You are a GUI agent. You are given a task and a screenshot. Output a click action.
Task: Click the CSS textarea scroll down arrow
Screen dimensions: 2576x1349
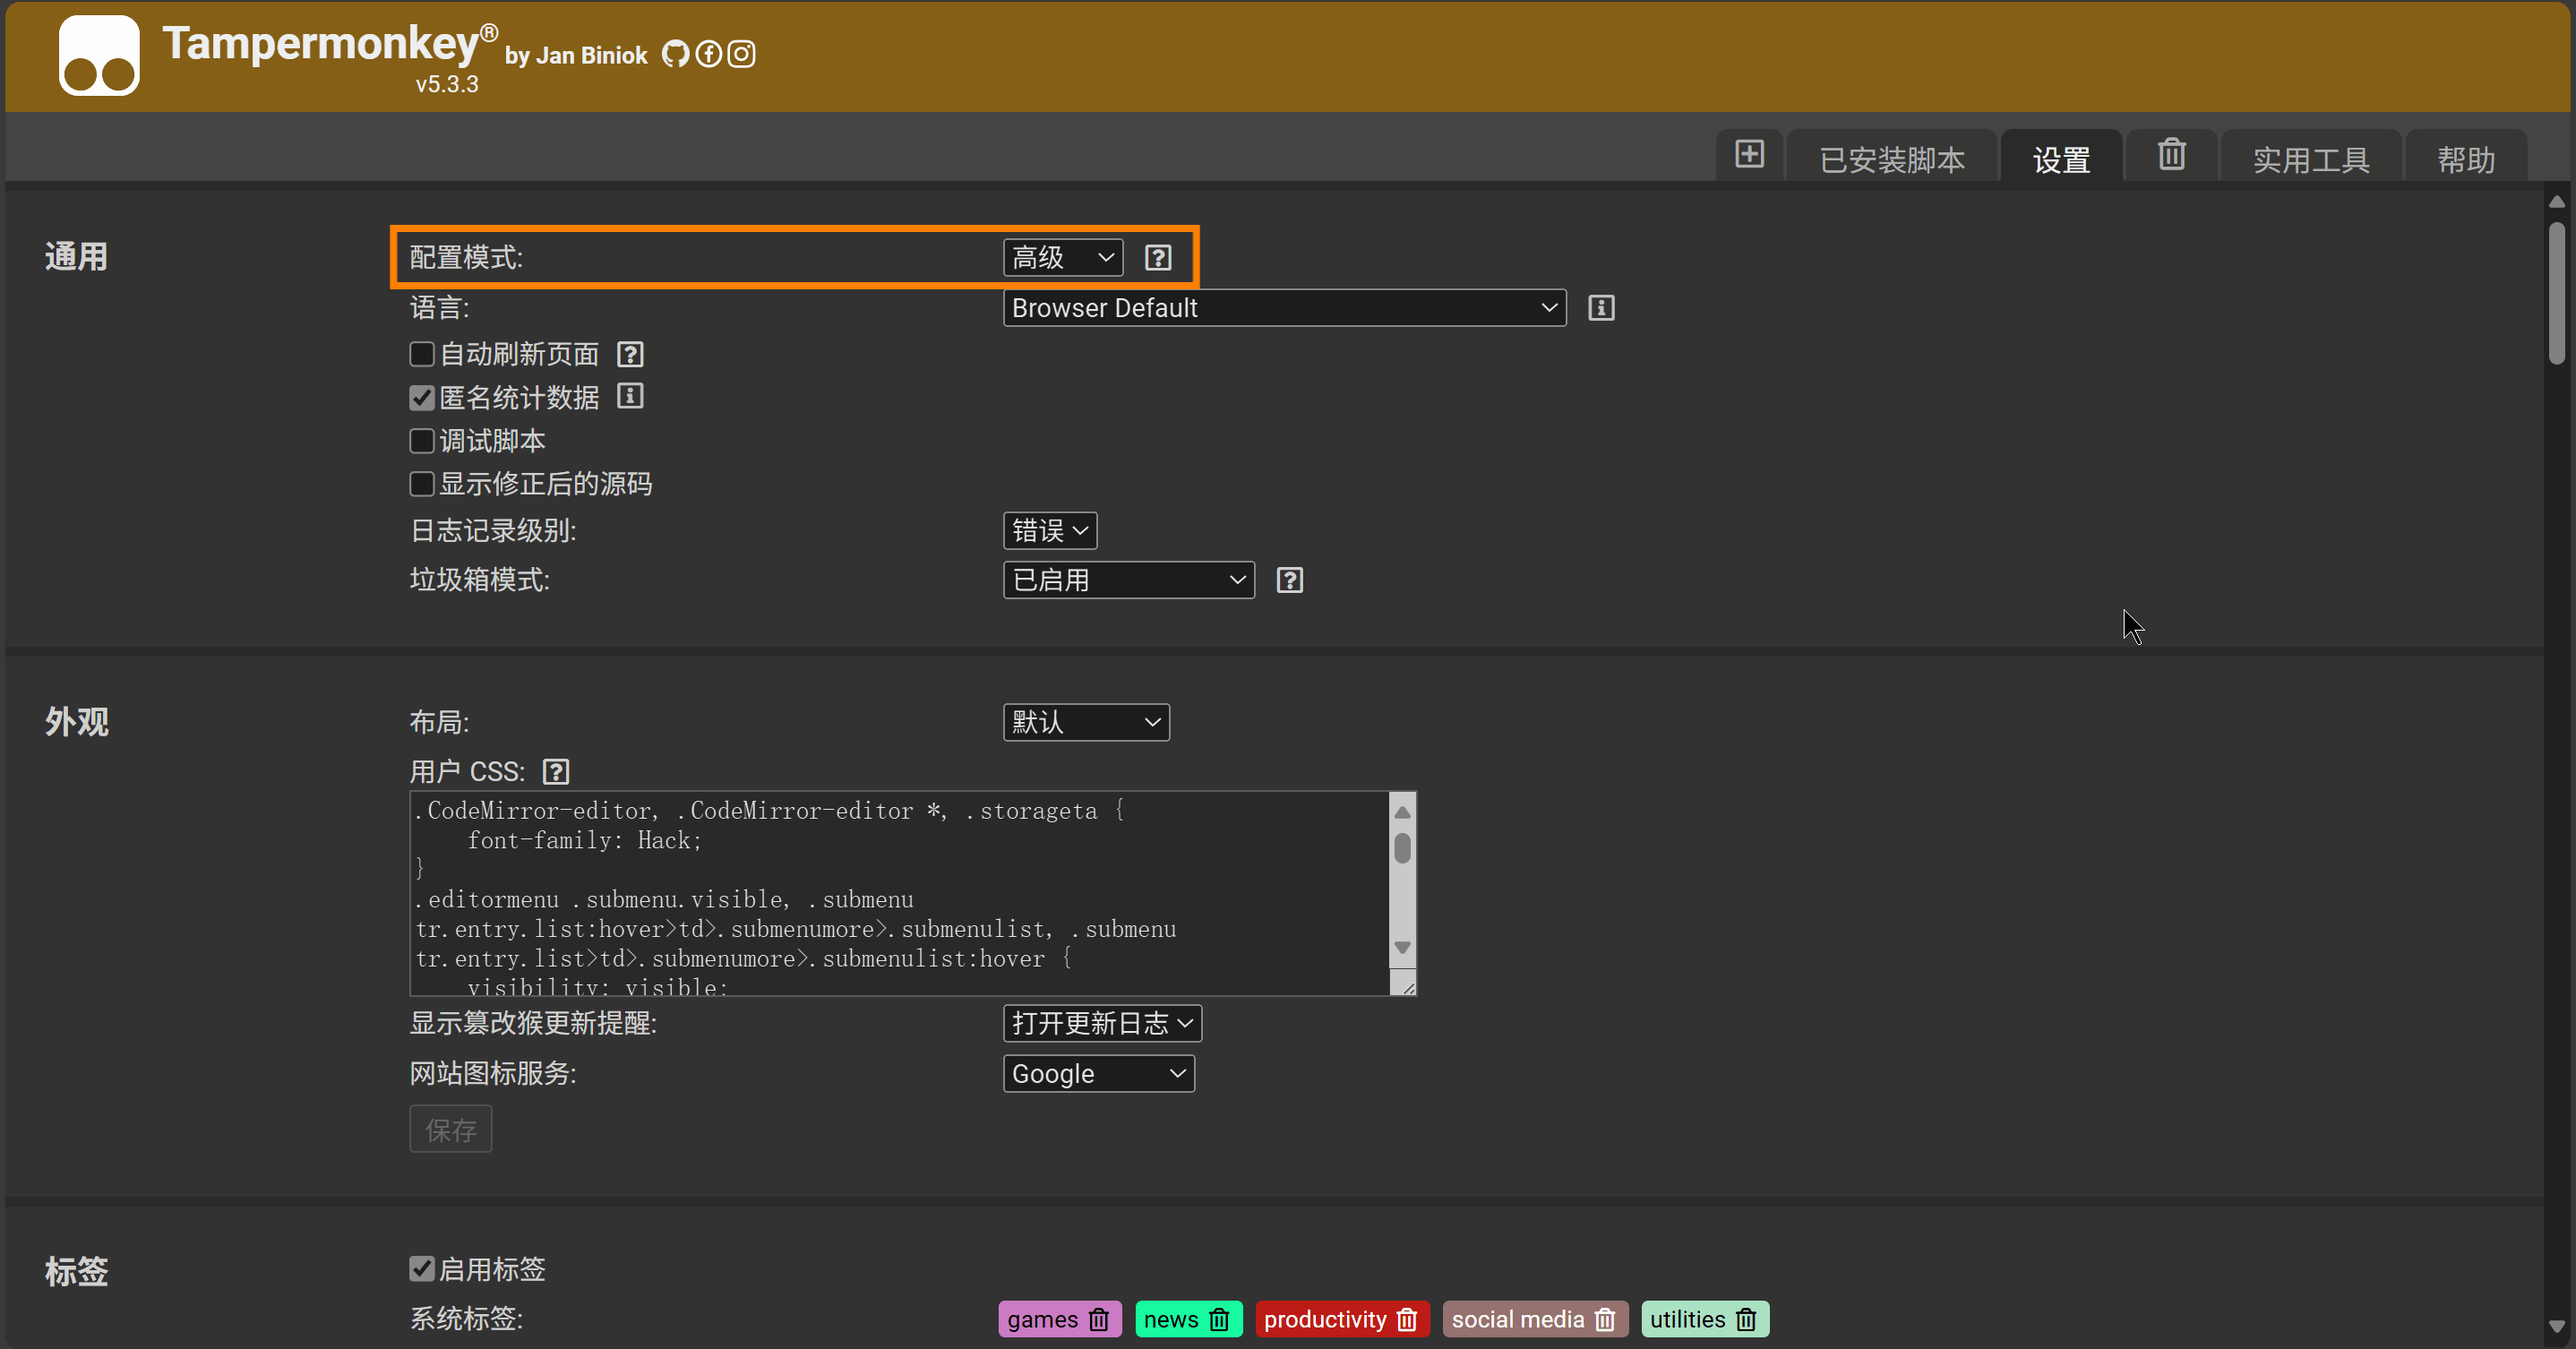[x=1403, y=947]
